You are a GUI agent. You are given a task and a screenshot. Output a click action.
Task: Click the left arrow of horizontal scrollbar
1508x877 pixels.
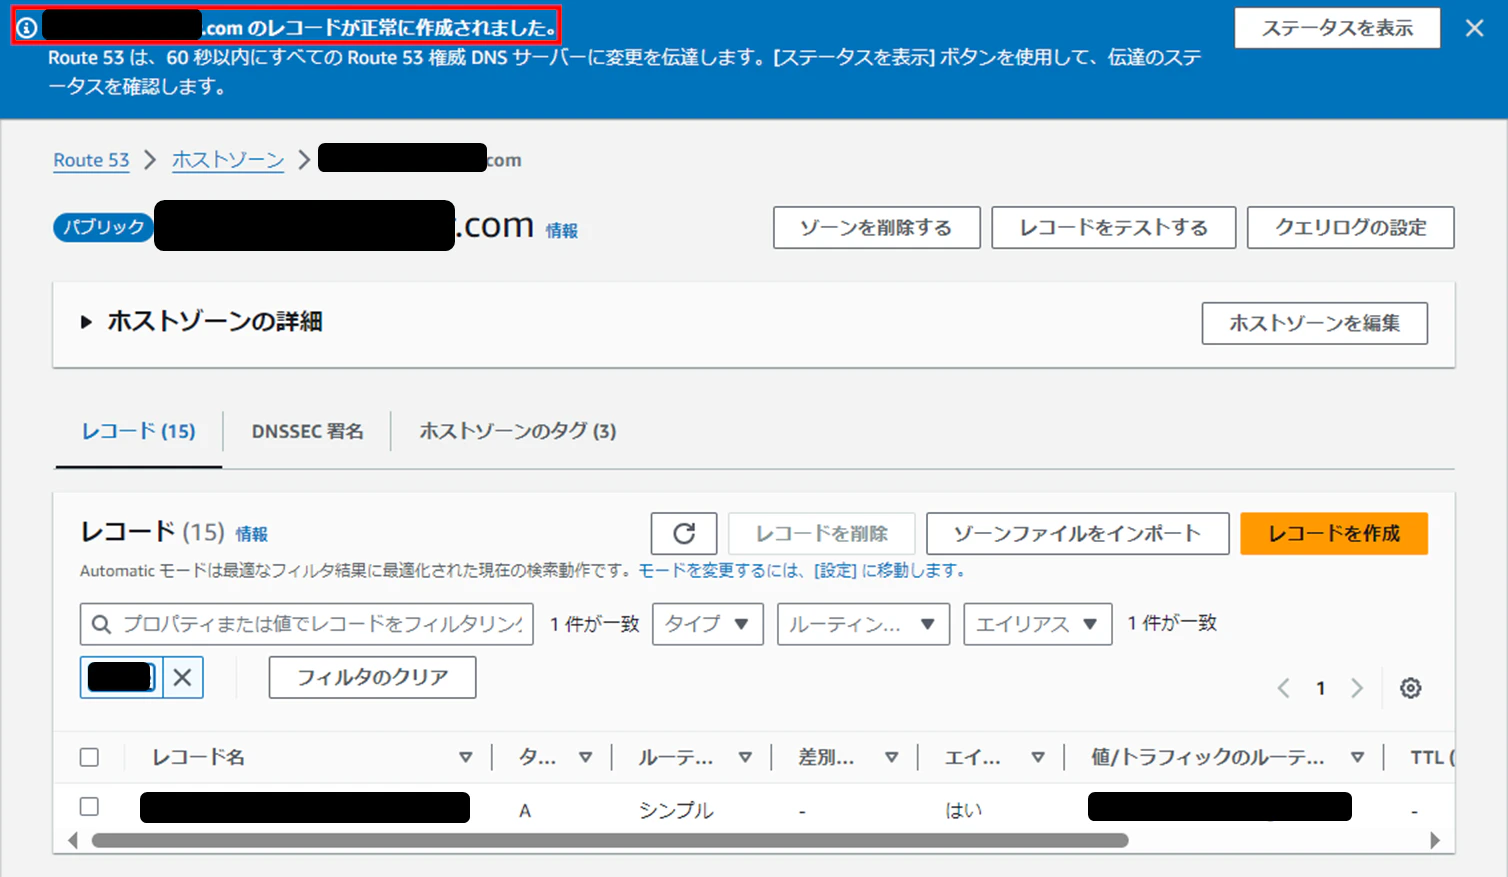[x=73, y=840]
